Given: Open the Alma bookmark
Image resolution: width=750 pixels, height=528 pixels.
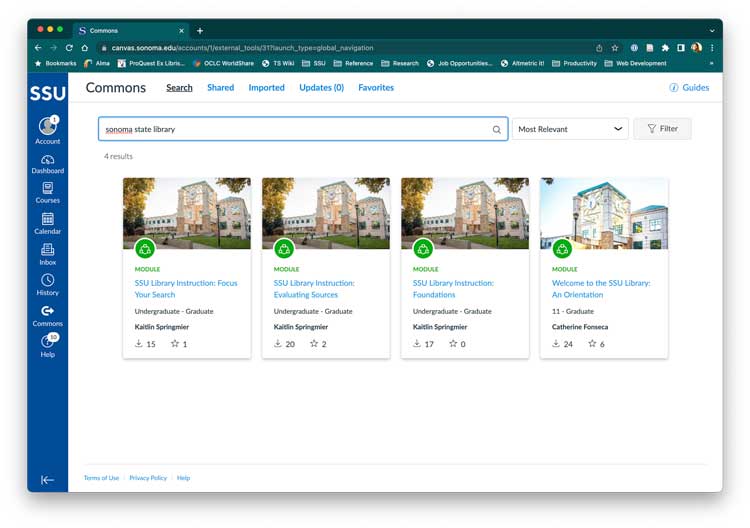Looking at the screenshot, I should coord(97,63).
